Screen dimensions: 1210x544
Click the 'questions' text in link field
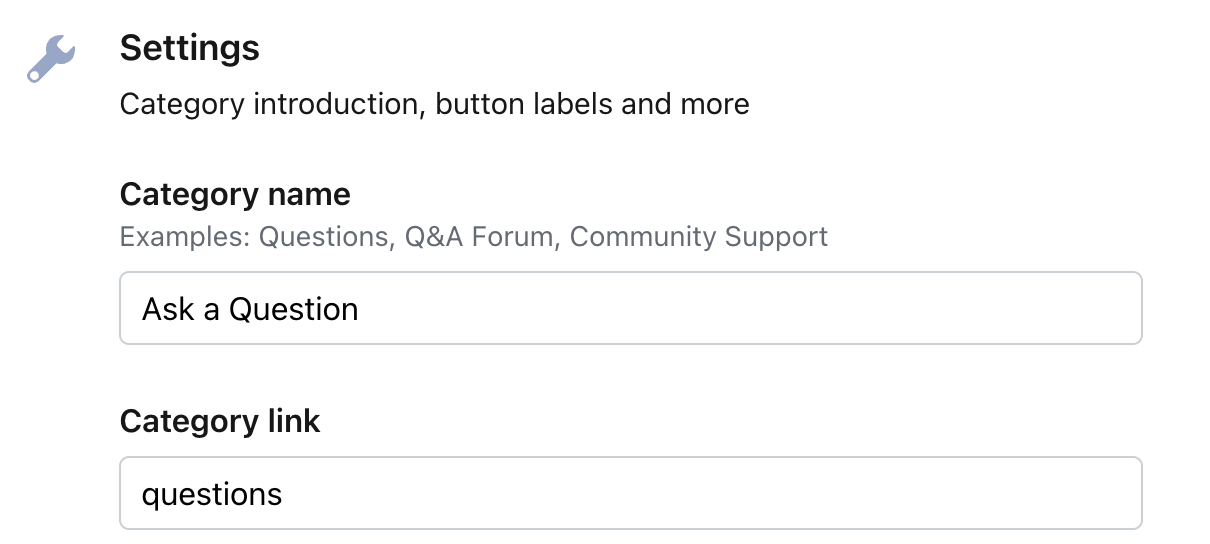(212, 494)
